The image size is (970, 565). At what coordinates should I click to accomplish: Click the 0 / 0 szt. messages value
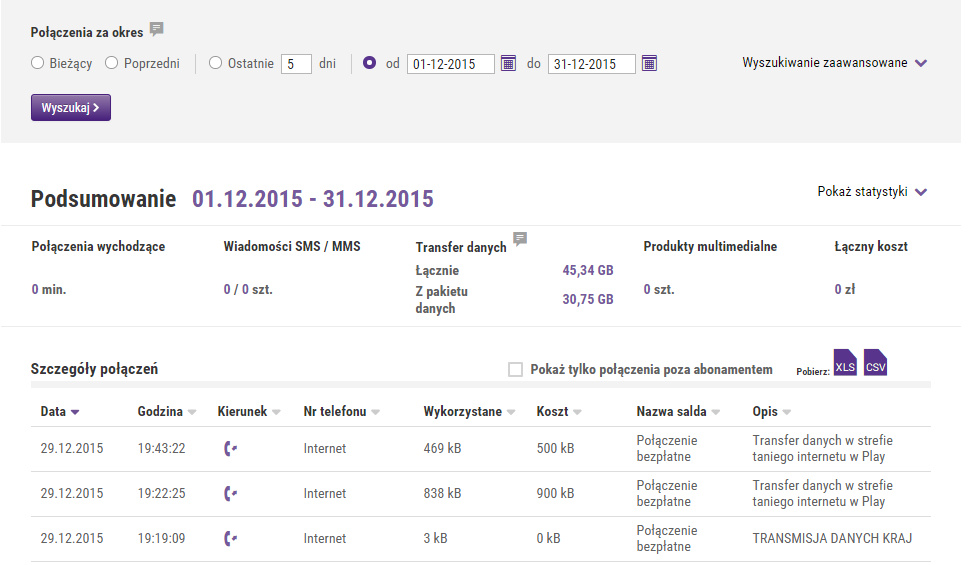pyautogui.click(x=248, y=290)
